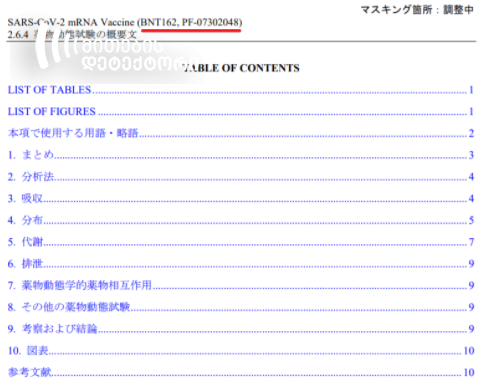
Task: Navigate to section 5. 代謝
Action: 25,242
